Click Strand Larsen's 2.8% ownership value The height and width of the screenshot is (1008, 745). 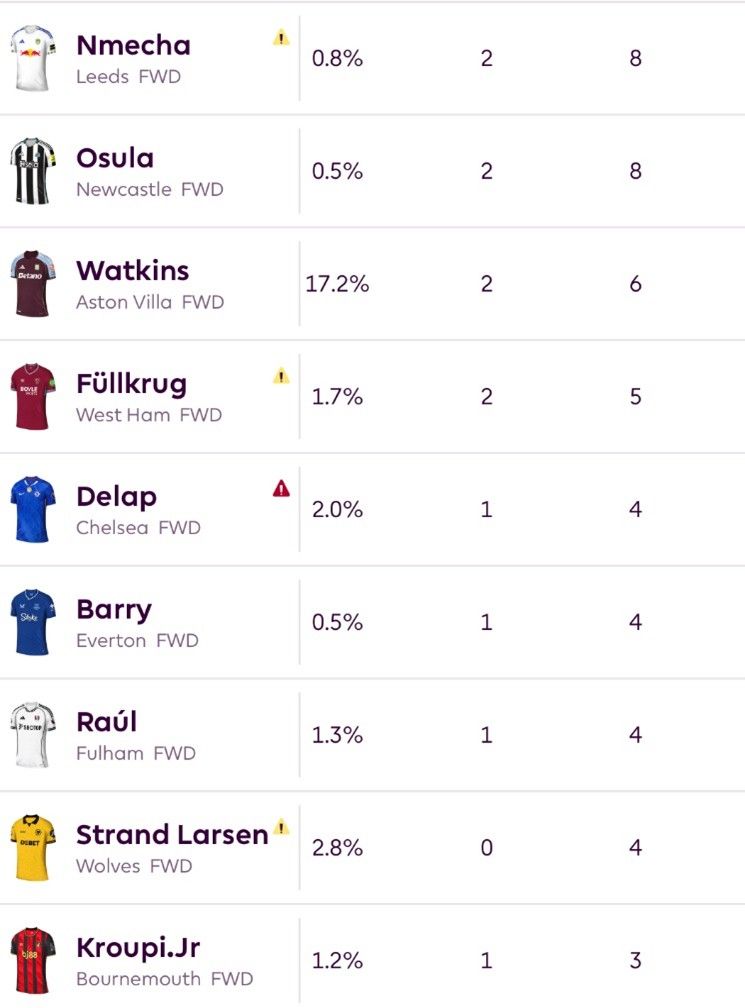337,847
